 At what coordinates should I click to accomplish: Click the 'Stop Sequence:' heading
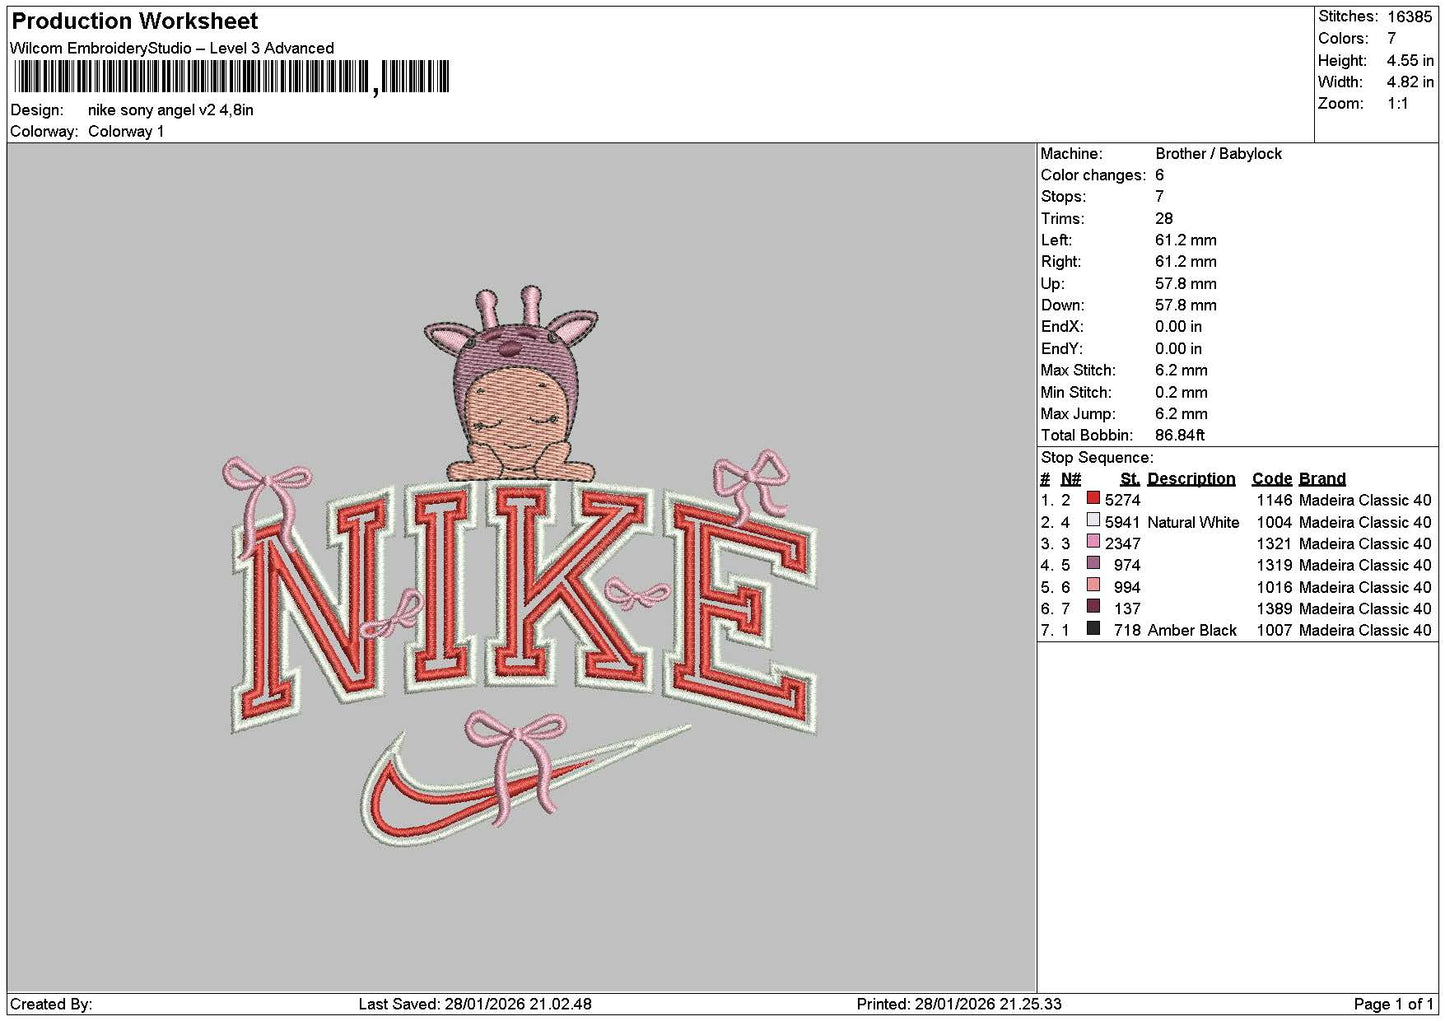(1097, 457)
